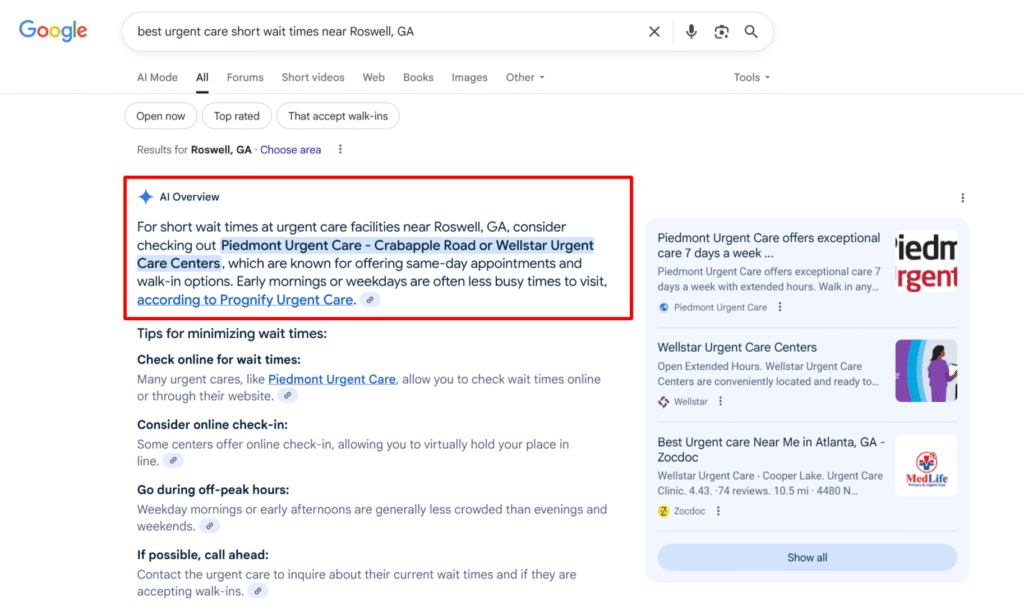Click 'If possible, call ahead:' heading
The width and height of the screenshot is (1024, 607).
[202, 555]
